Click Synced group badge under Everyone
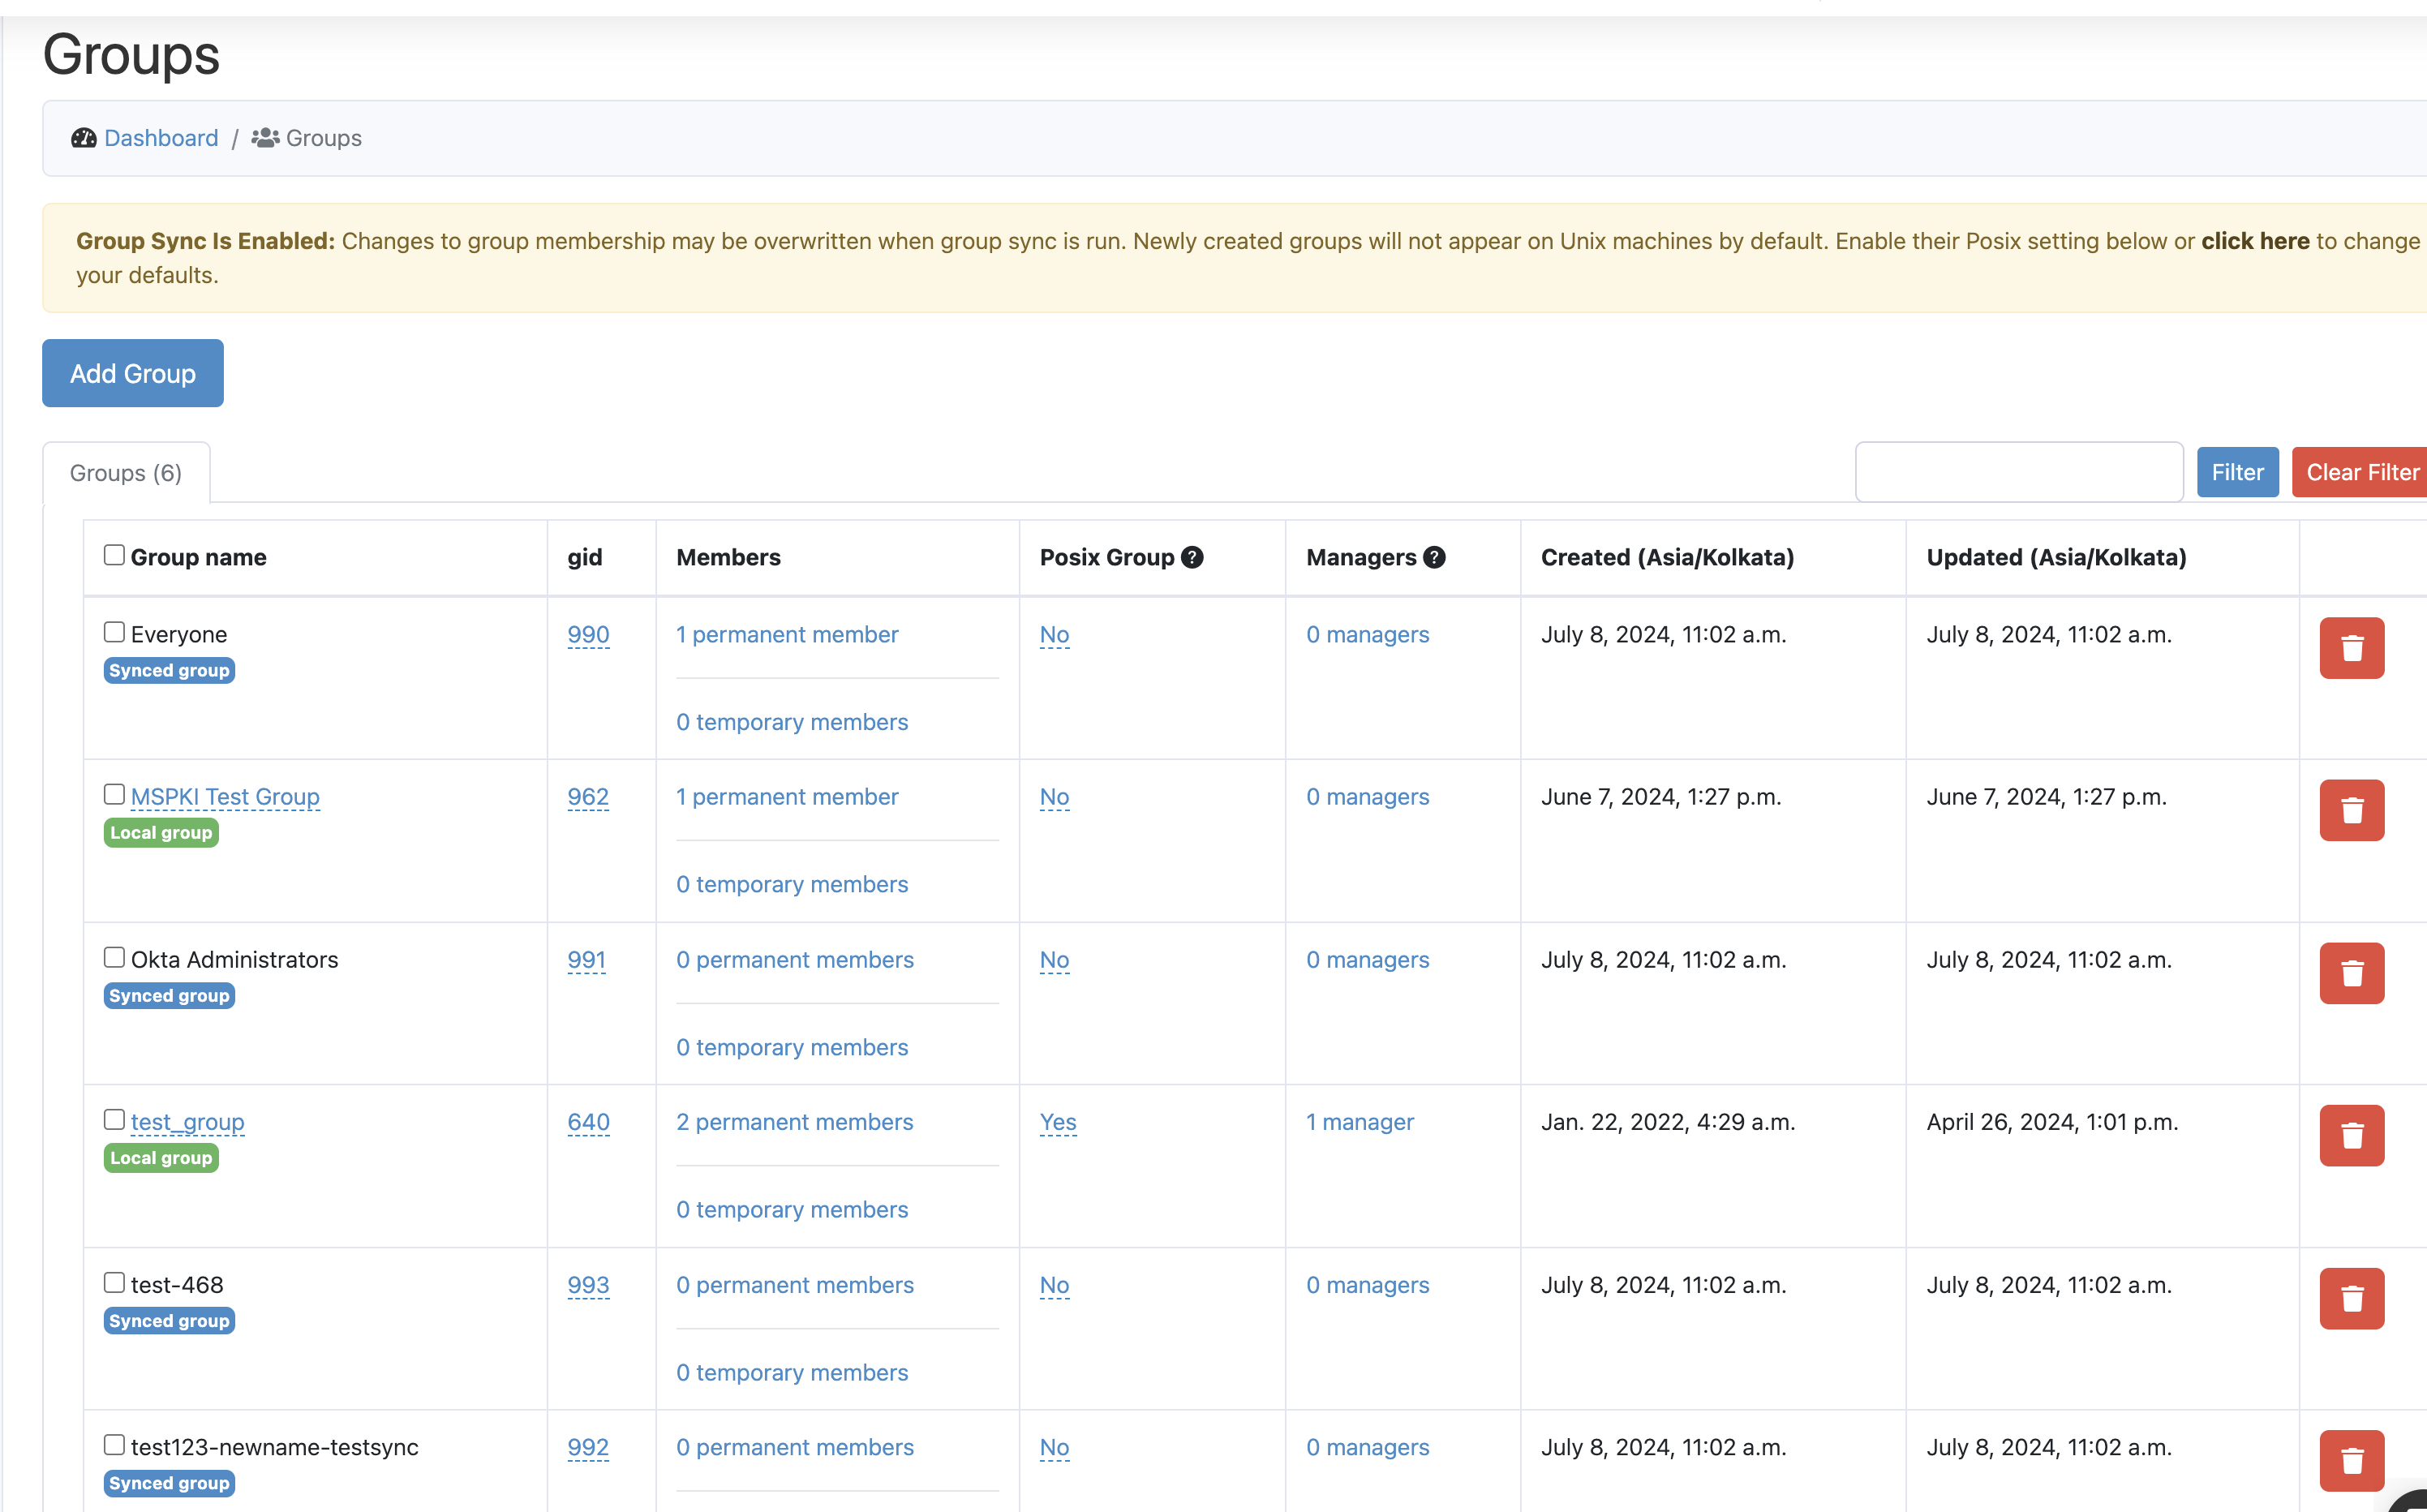Viewport: 2427px width, 1512px height. [169, 671]
